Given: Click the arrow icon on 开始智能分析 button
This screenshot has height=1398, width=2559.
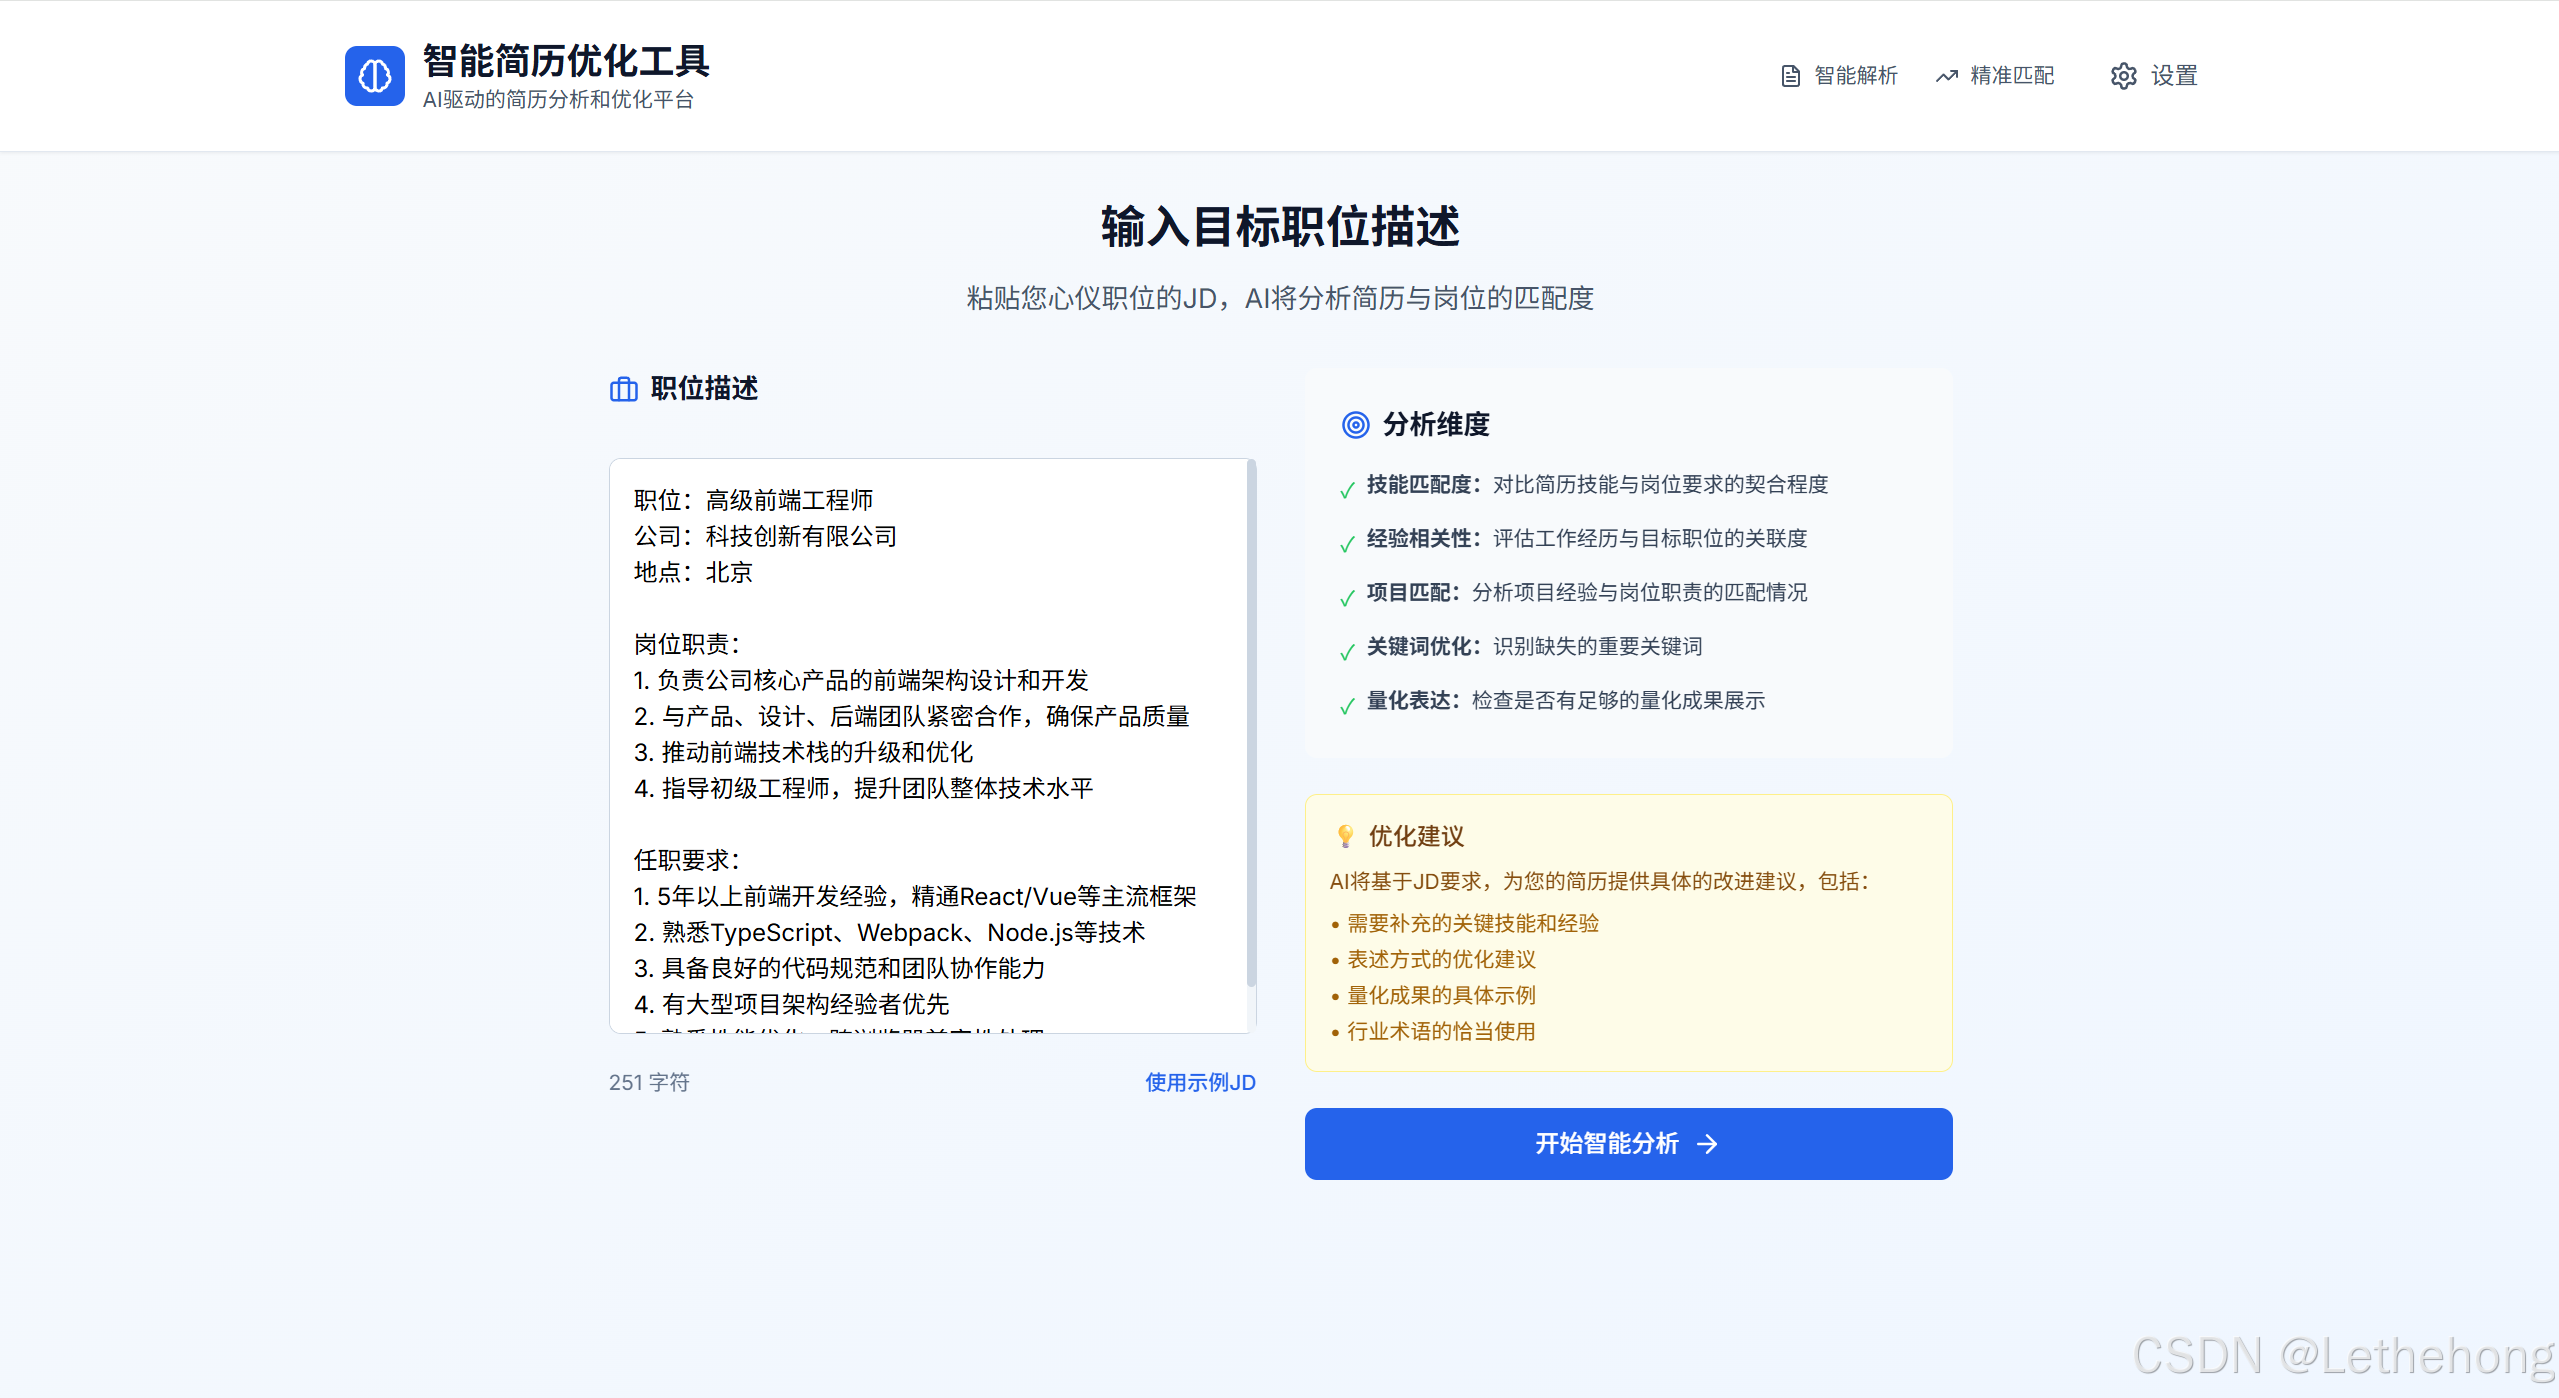Looking at the screenshot, I should 1708,1144.
